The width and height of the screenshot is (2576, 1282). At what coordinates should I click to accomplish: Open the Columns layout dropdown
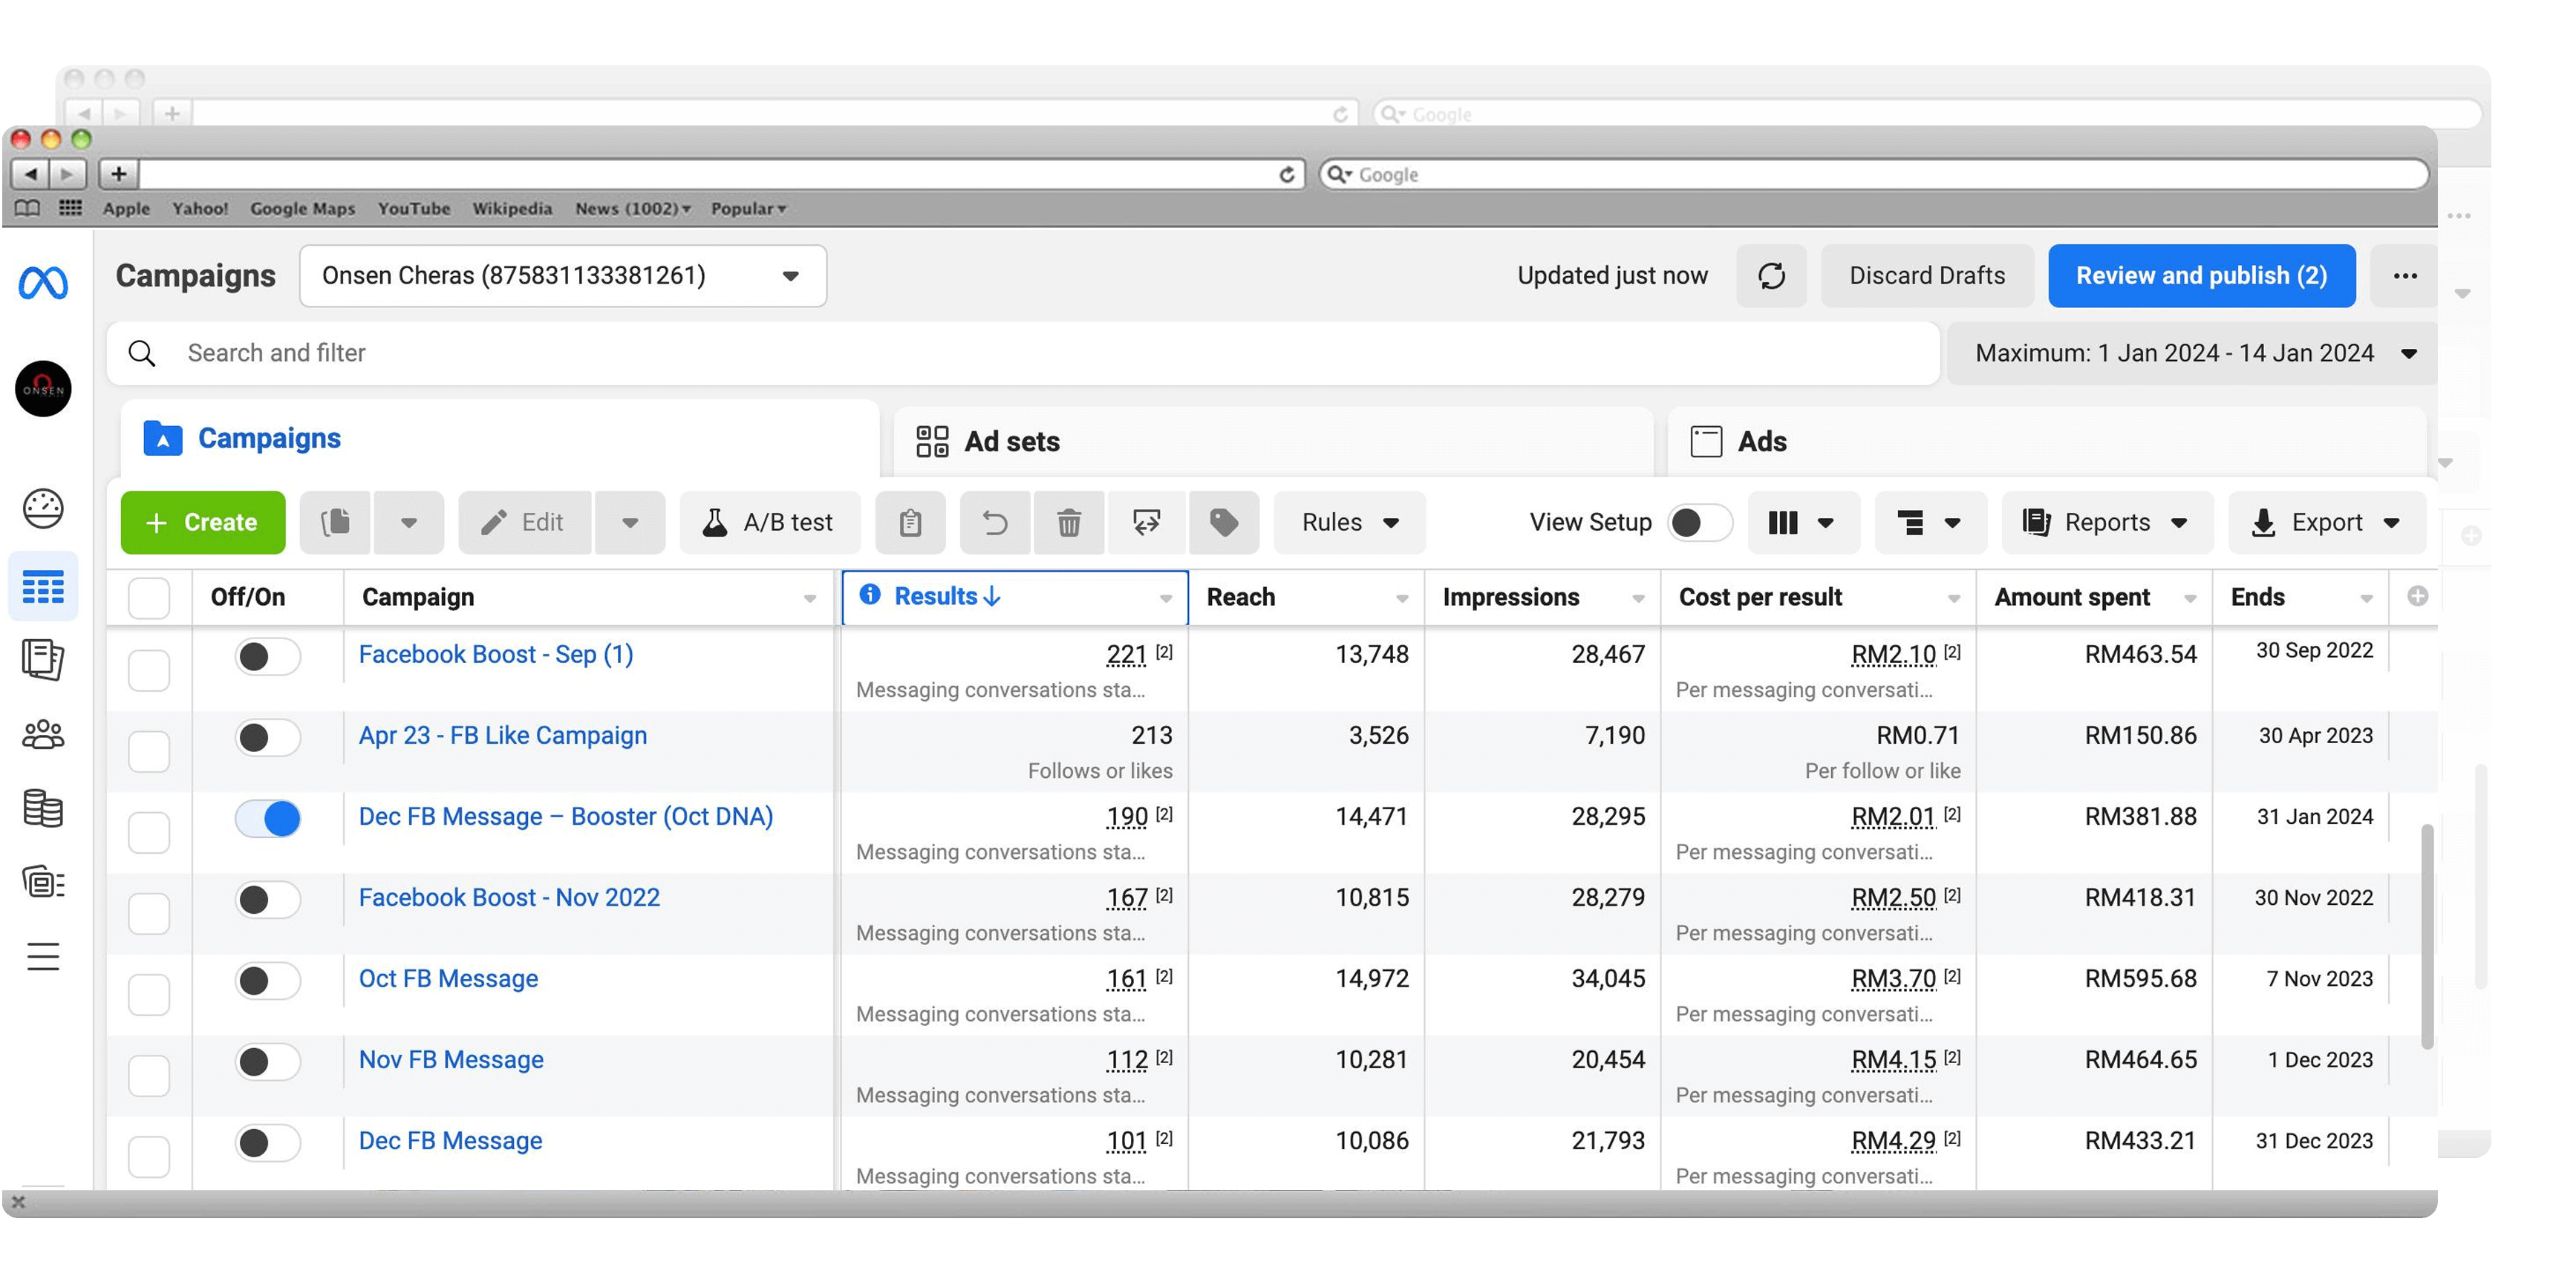click(1803, 522)
